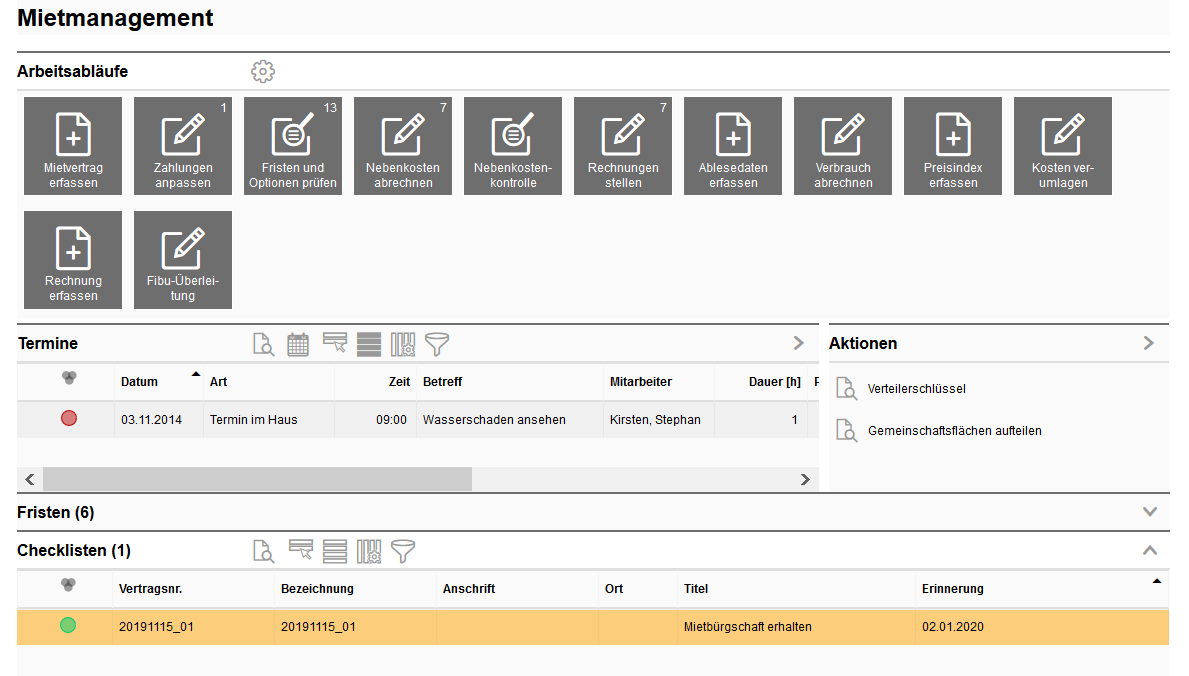Click the Termine search document icon

point(263,344)
